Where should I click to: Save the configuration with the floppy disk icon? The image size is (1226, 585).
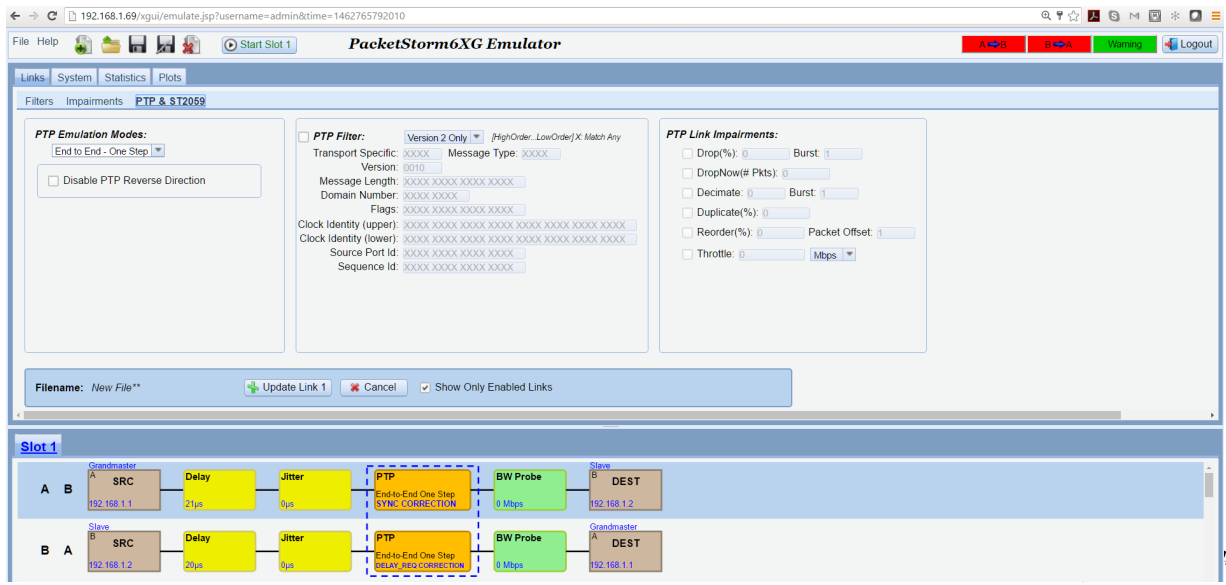click(138, 45)
